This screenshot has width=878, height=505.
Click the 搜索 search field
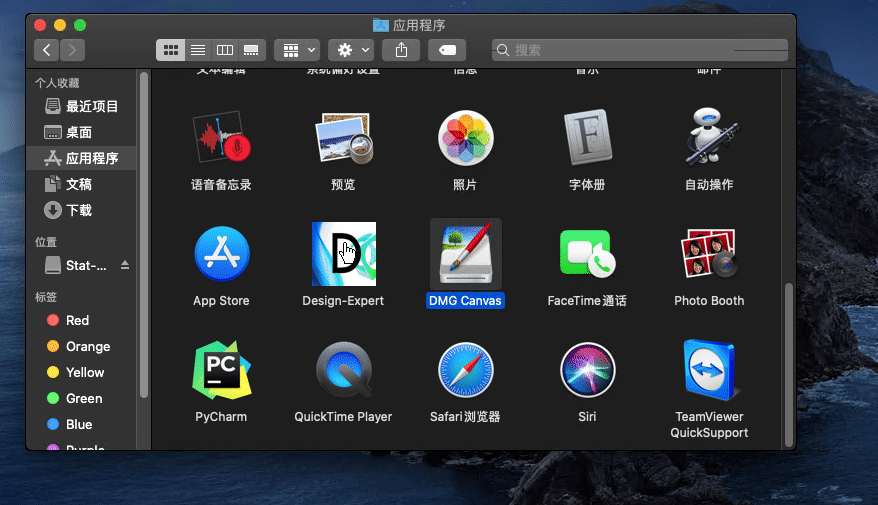[640, 50]
